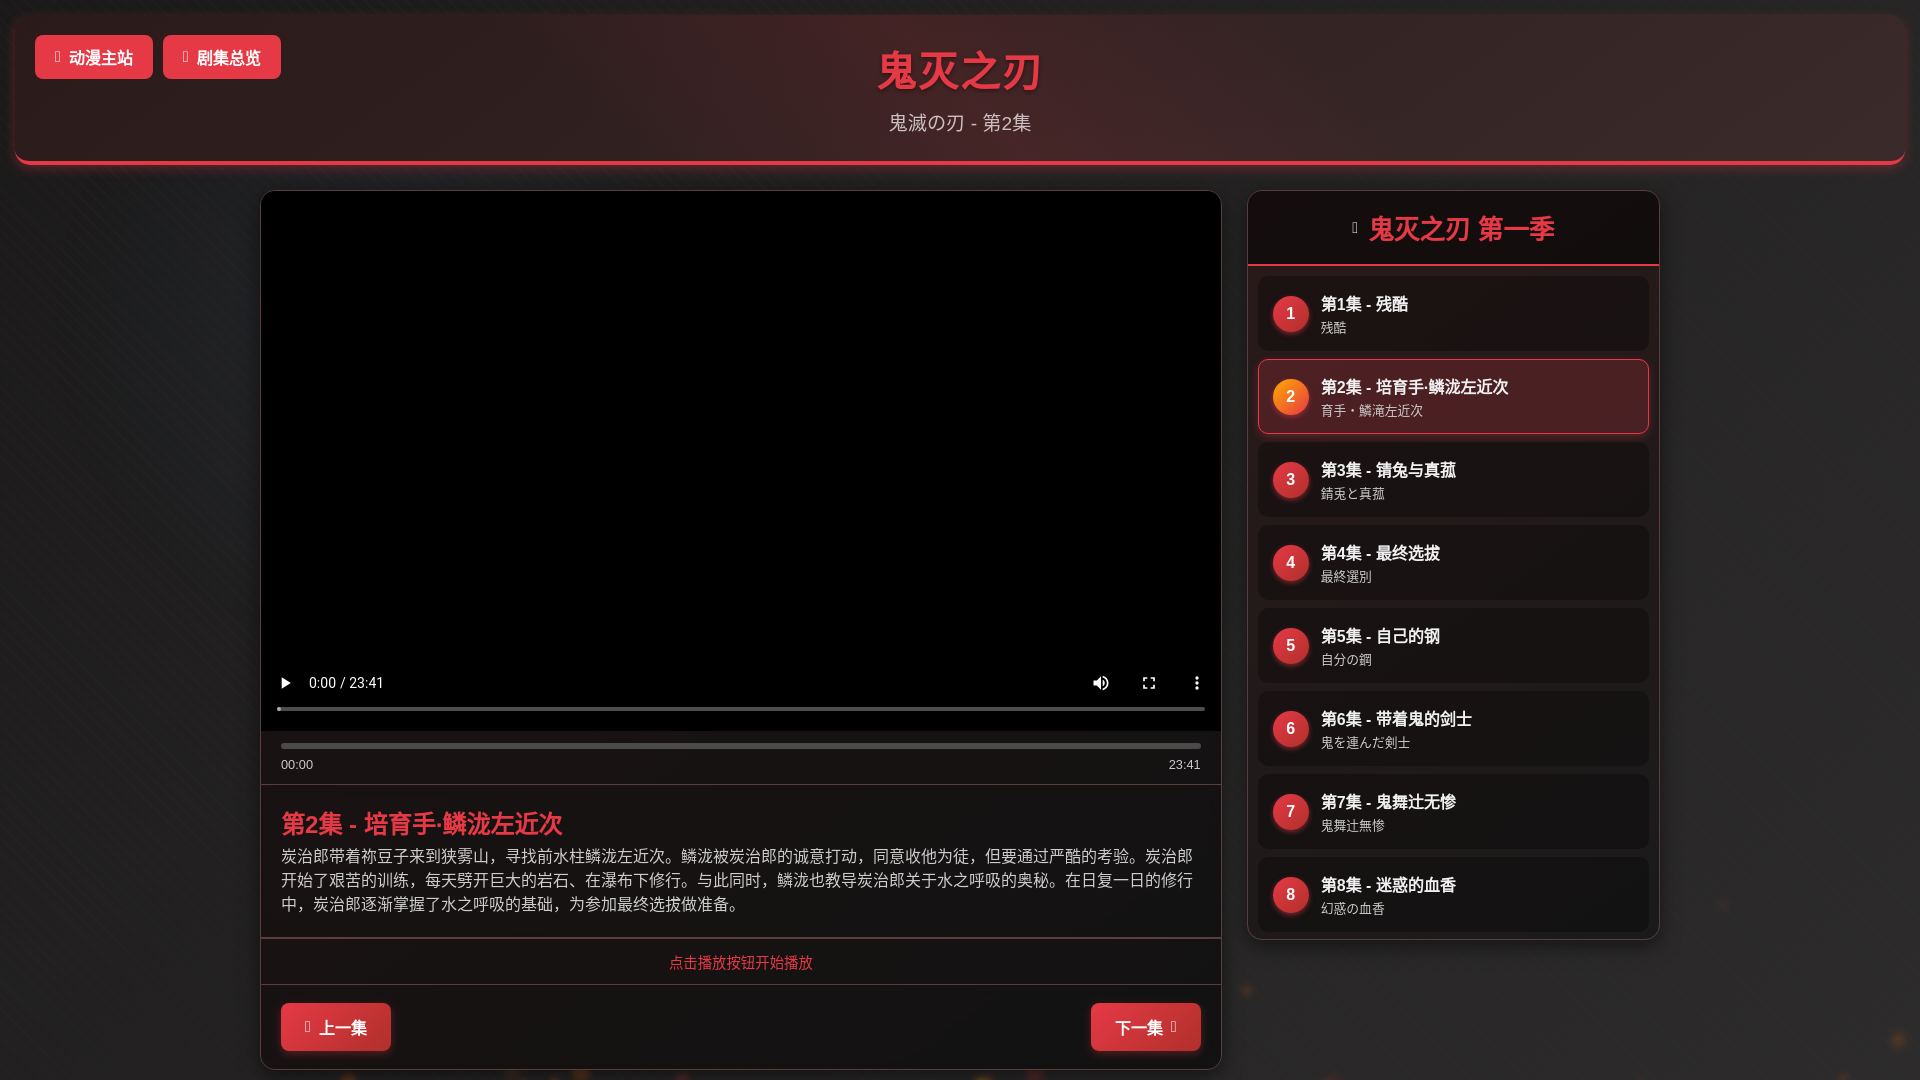The height and width of the screenshot is (1080, 1920).
Task: Play the video with the play icon
Action: [x=285, y=683]
